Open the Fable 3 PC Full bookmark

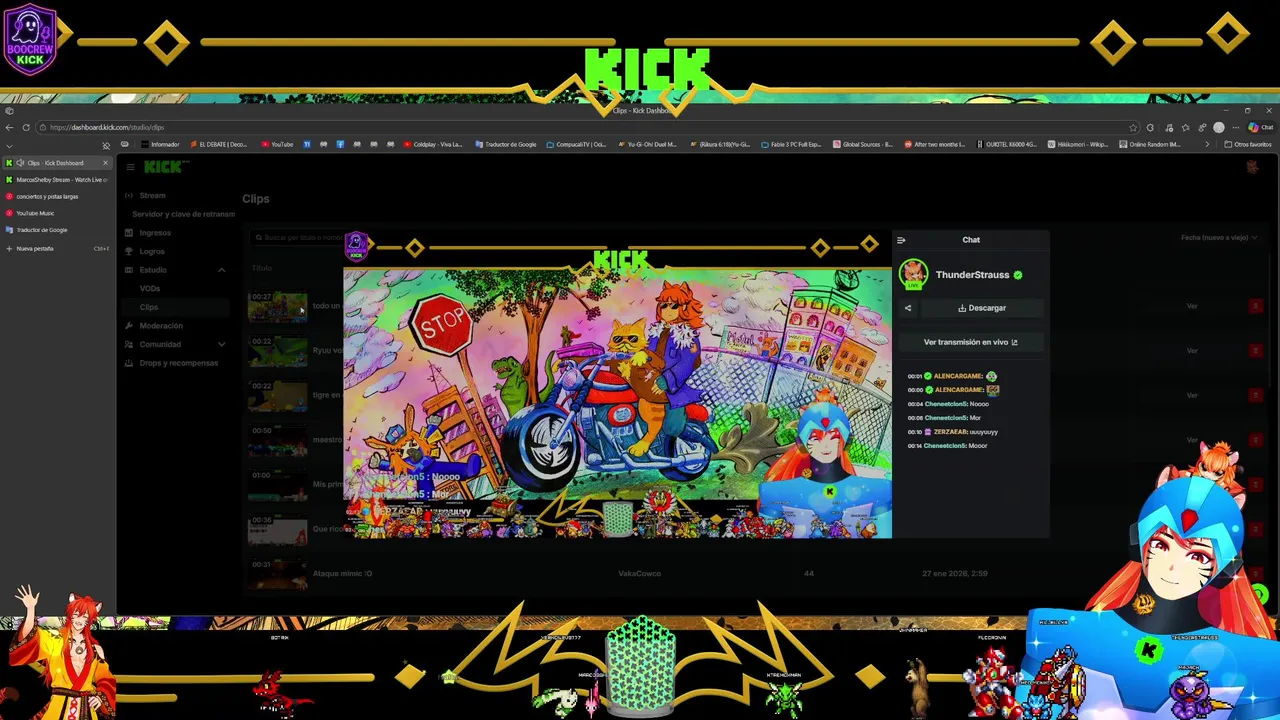pos(791,144)
